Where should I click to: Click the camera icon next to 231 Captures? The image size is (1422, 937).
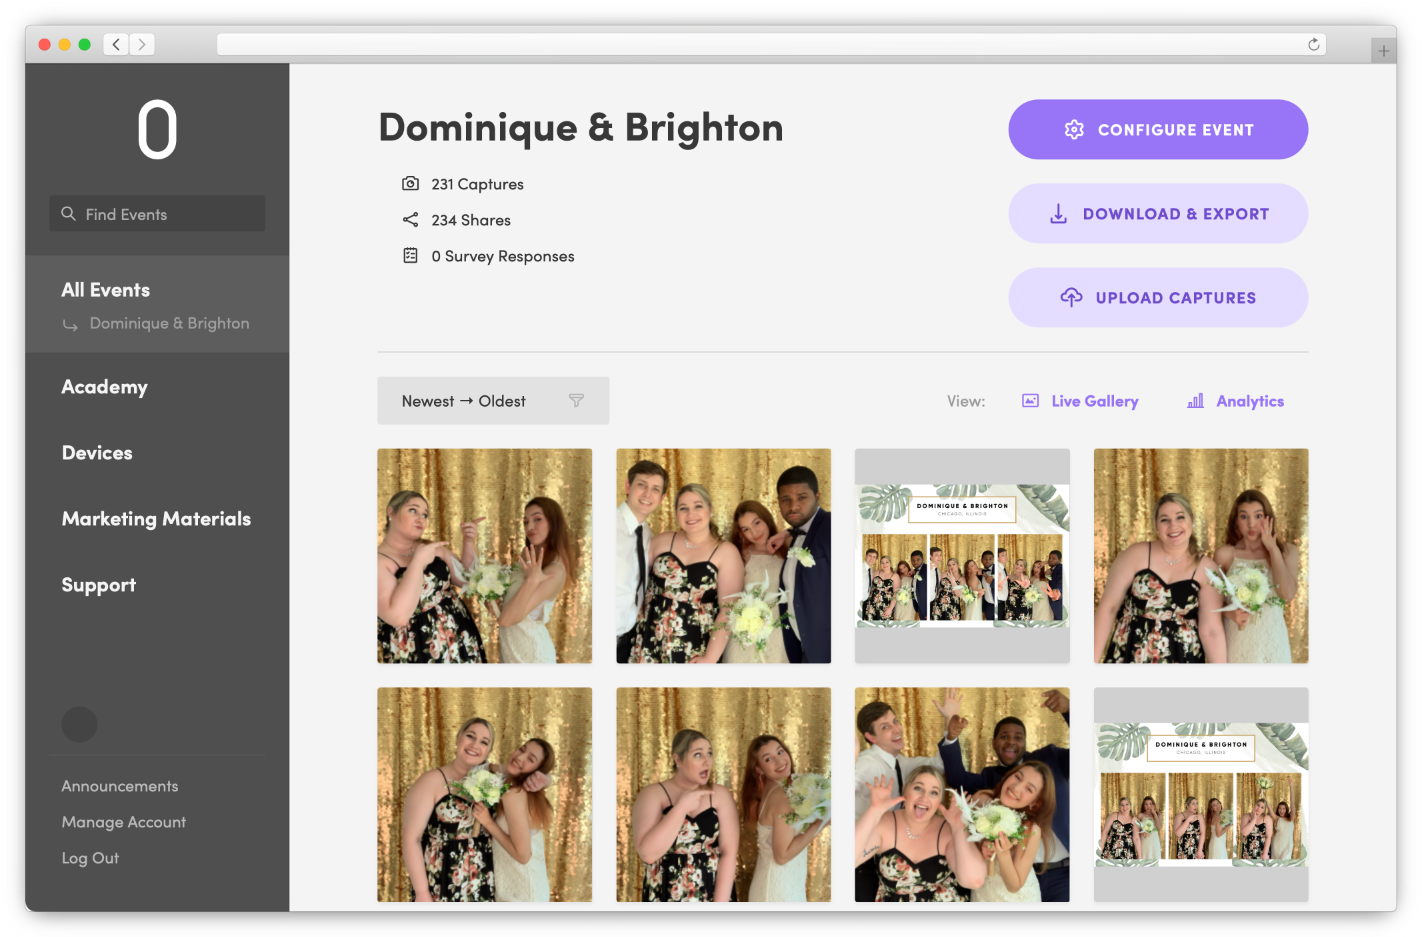point(410,183)
